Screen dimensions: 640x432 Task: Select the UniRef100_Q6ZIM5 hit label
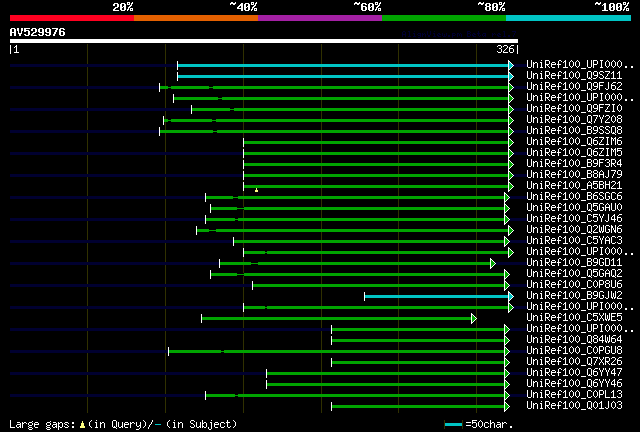(574, 153)
